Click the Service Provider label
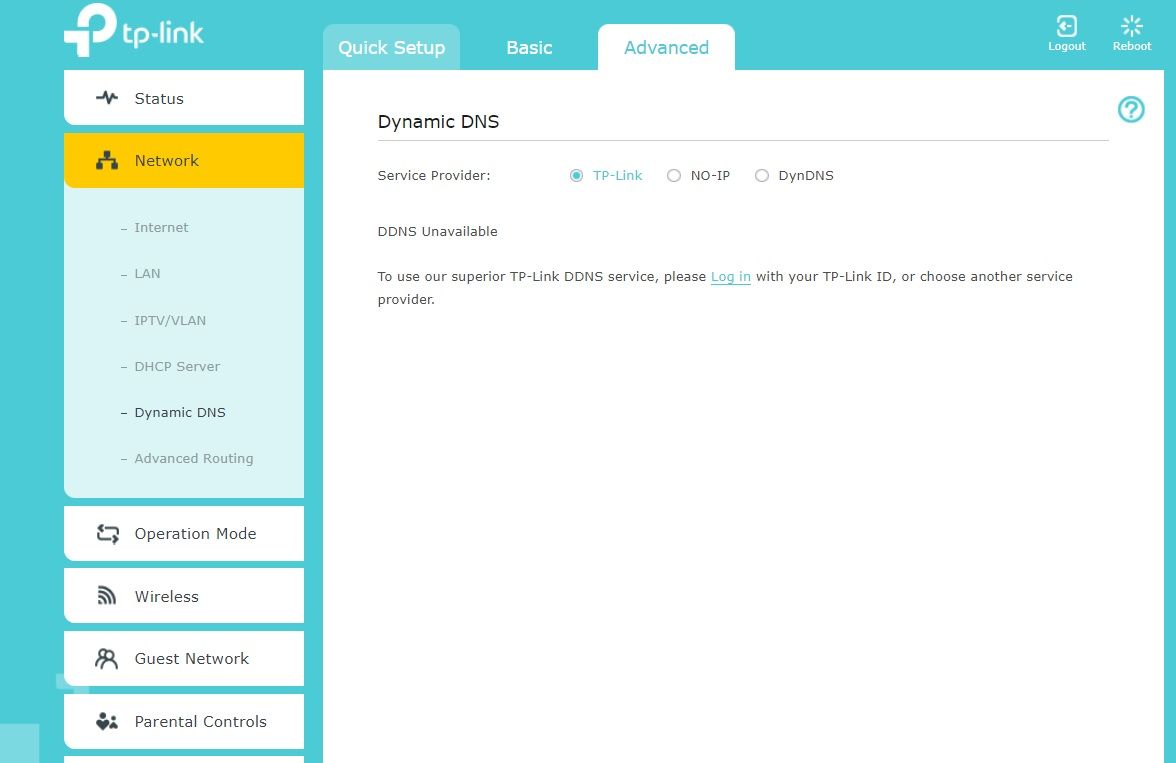This screenshot has width=1176, height=763. click(434, 176)
